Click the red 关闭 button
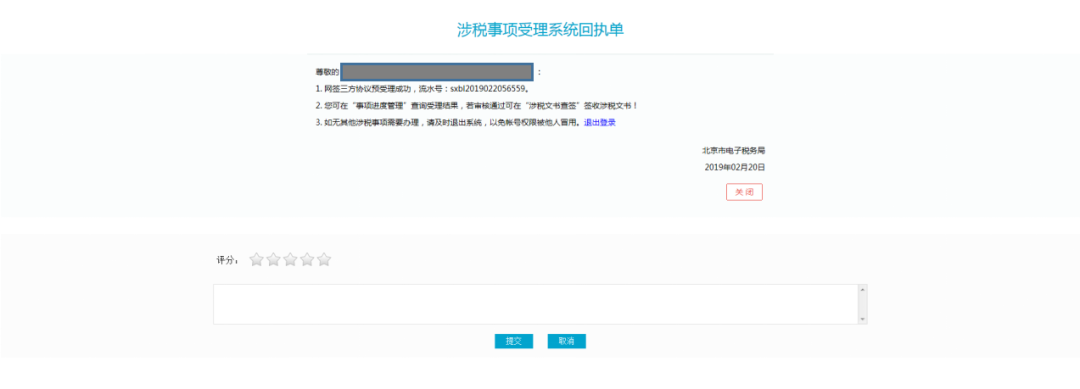 tap(744, 192)
